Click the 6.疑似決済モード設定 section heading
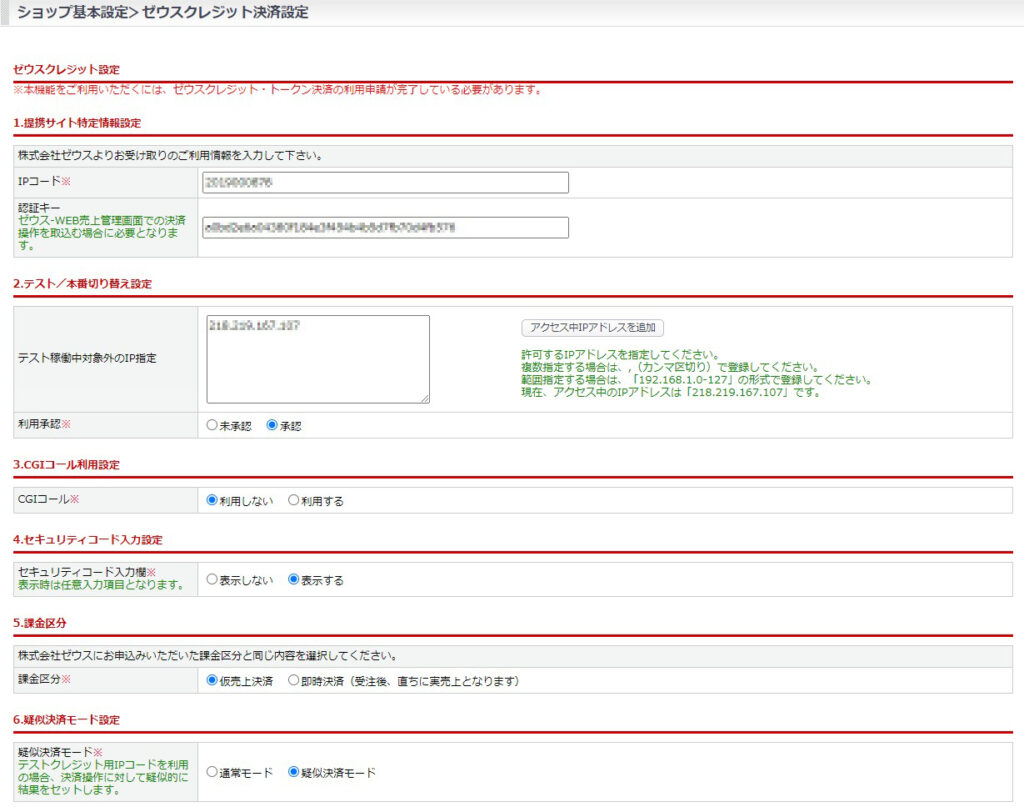This screenshot has height=807, width=1024. [x=67, y=720]
